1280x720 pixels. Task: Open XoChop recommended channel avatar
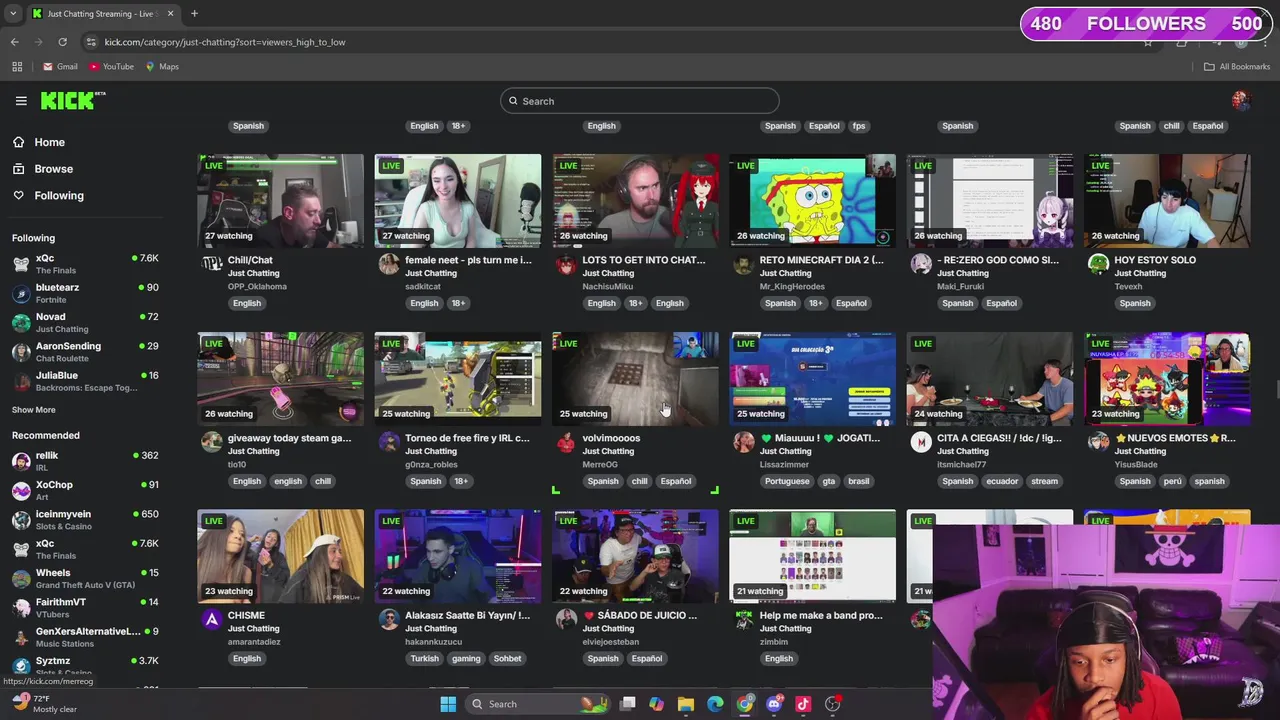tap(21, 490)
